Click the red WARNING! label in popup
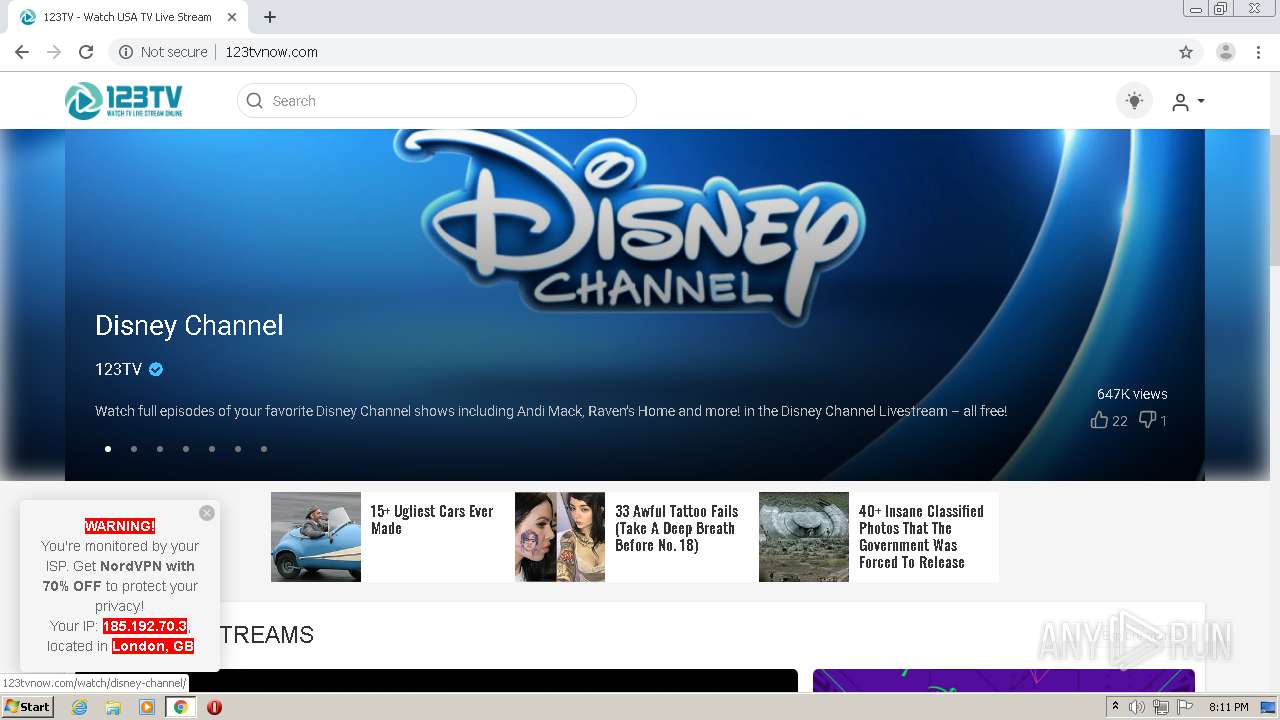The width and height of the screenshot is (1280, 720). pos(120,526)
